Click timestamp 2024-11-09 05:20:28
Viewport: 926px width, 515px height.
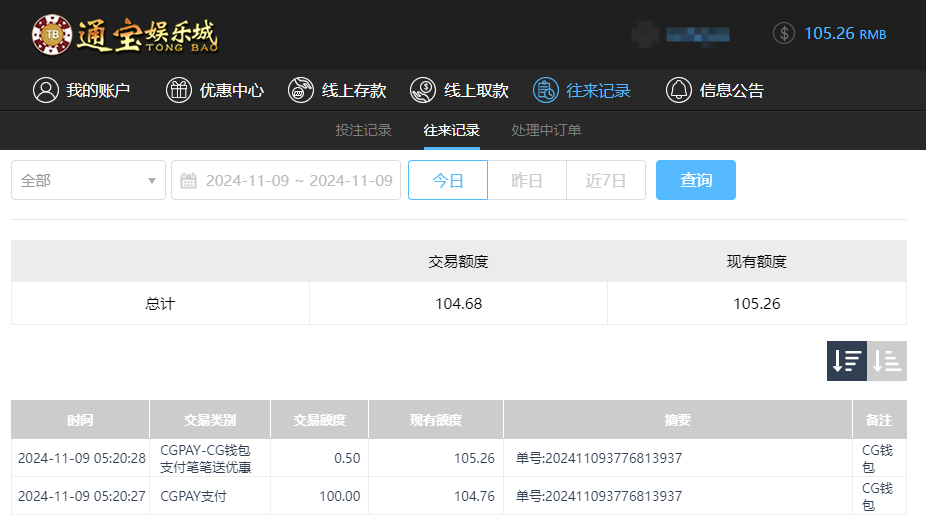pos(81,458)
